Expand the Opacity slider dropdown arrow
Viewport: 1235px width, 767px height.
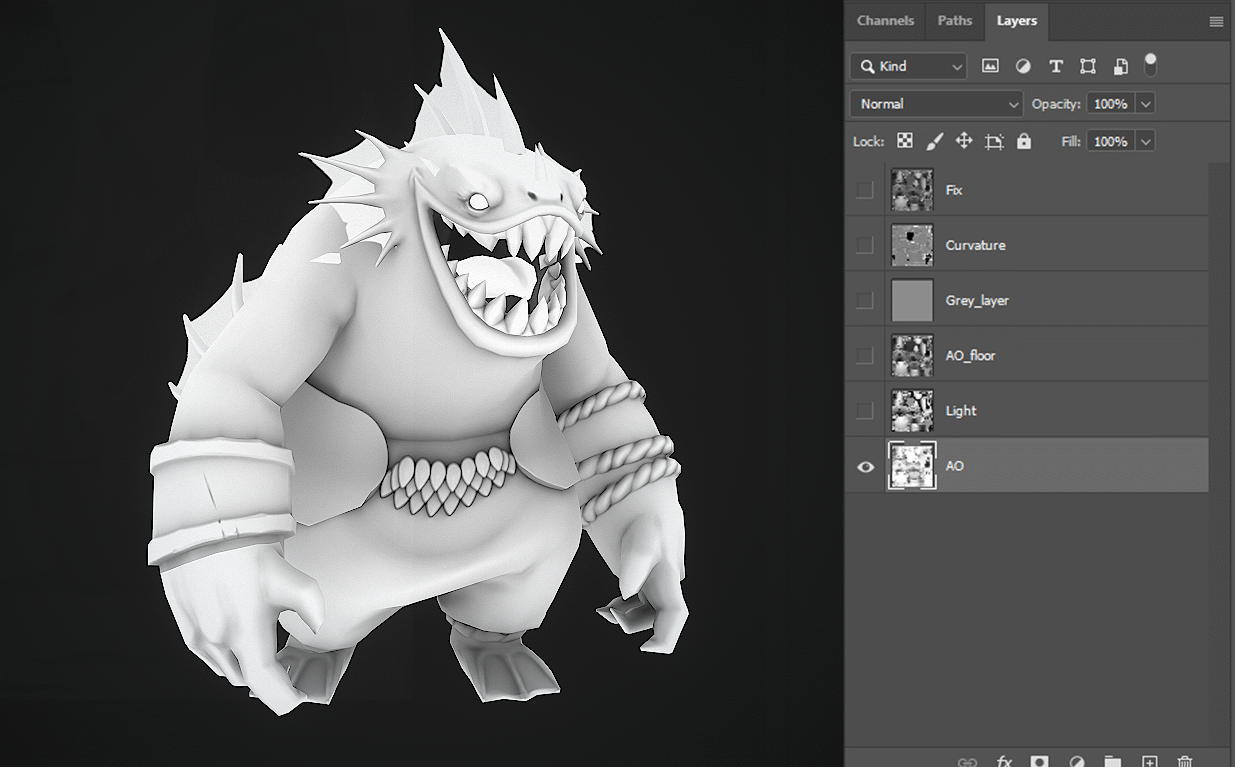(1146, 104)
